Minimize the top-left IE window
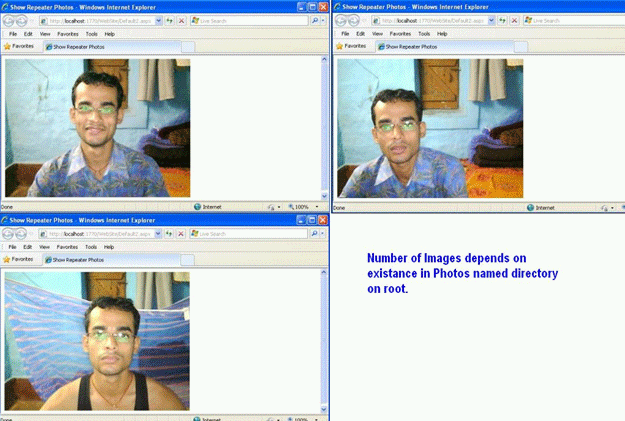The width and height of the screenshot is (625, 421). tap(302, 7)
